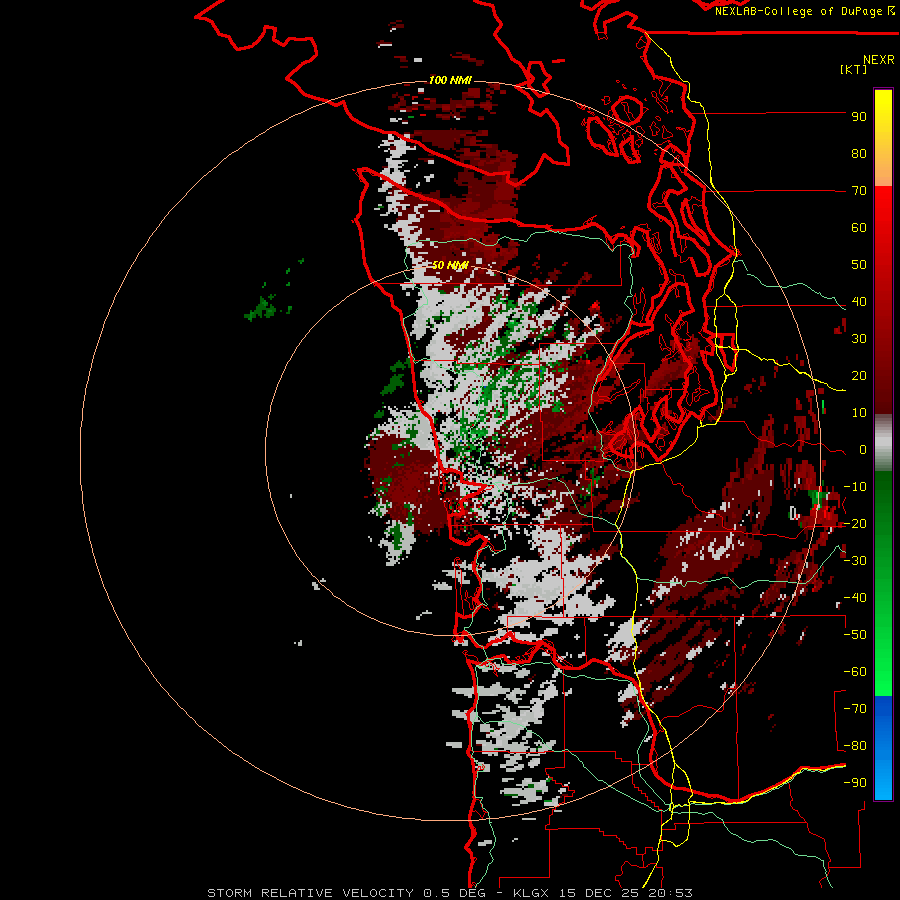Screen dimensions: 900x900
Task: Click the -90 value on velocity scale
Action: click(855, 783)
